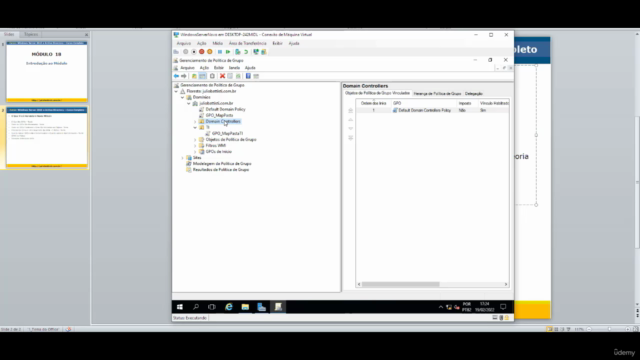Collapse the Floresta juliobattisti.com.br node
Screen dimensions: 640x360
(176, 91)
